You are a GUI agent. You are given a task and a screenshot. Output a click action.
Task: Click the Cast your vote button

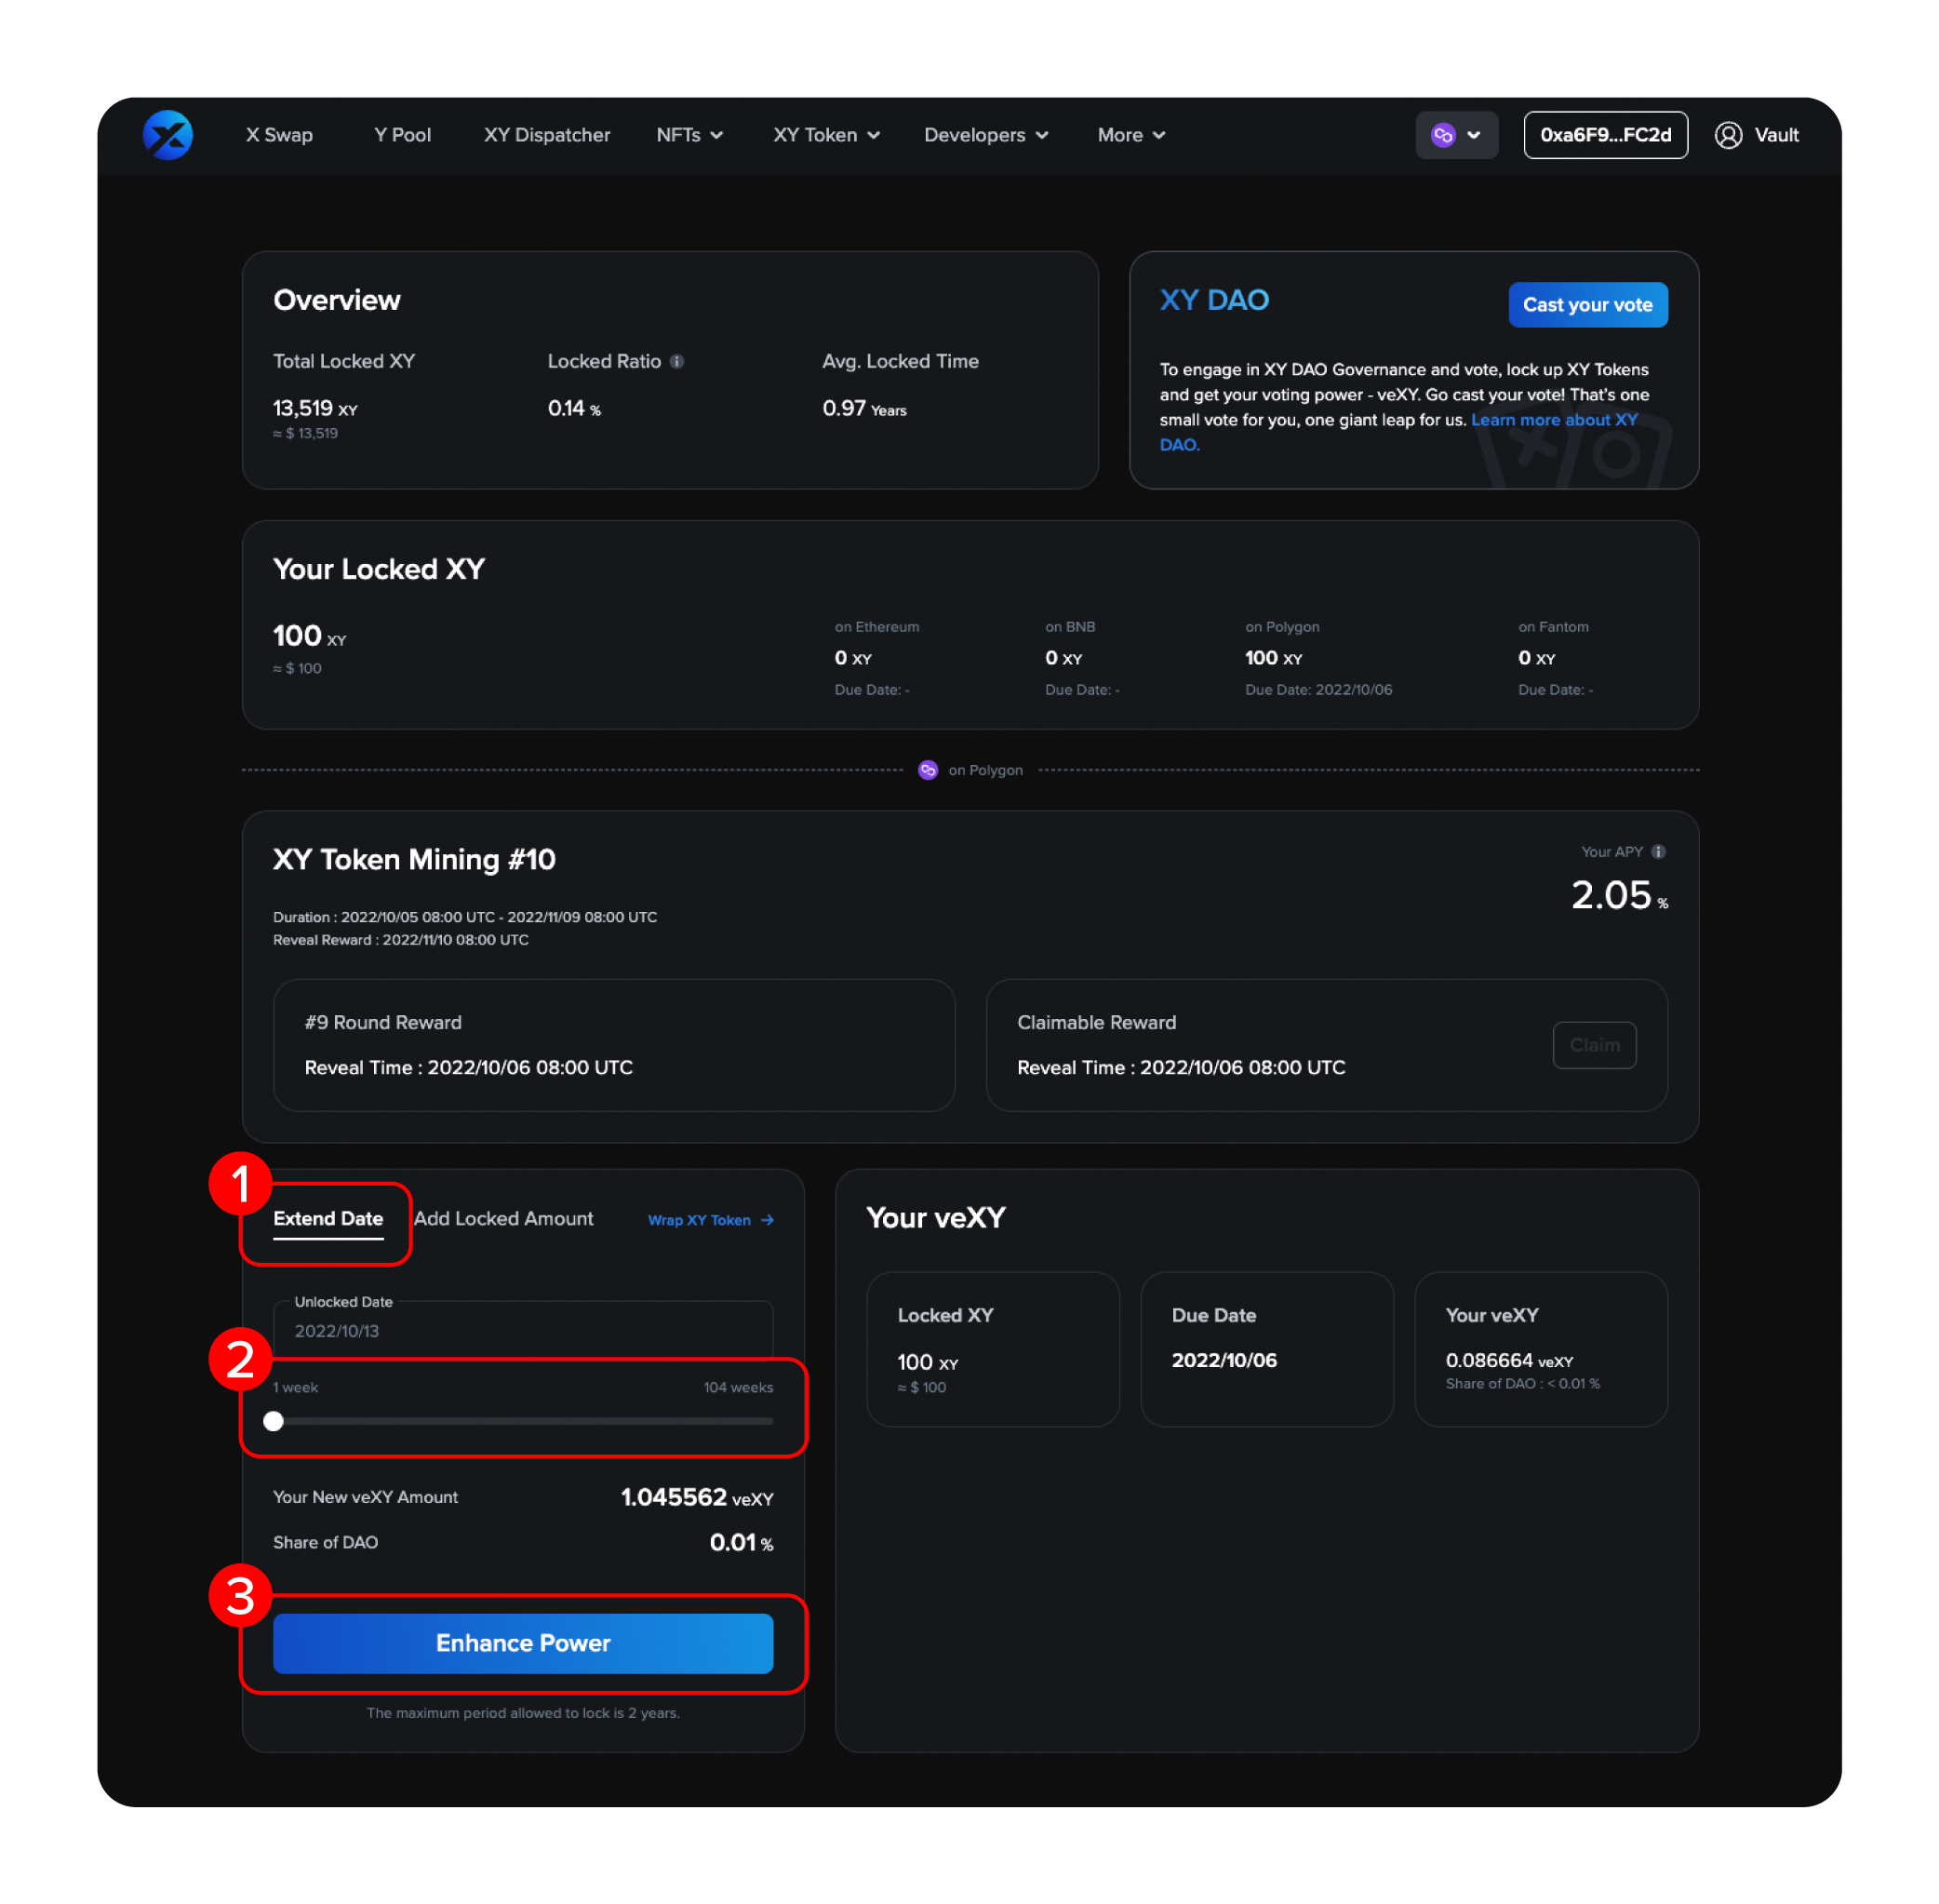pyautogui.click(x=1587, y=305)
